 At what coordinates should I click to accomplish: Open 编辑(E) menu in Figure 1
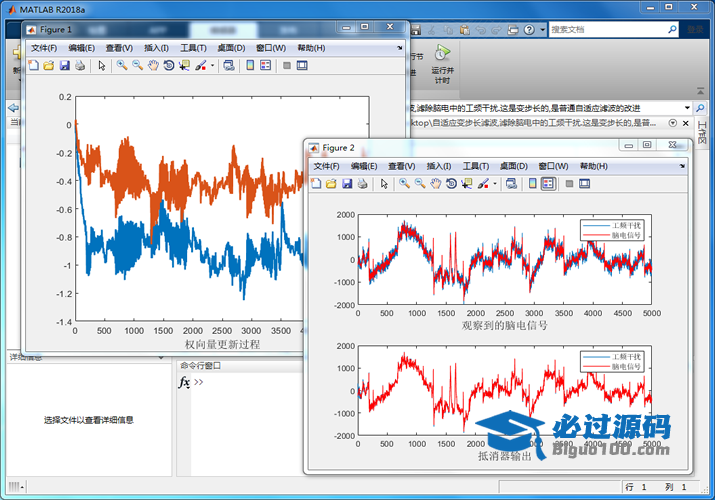point(82,48)
